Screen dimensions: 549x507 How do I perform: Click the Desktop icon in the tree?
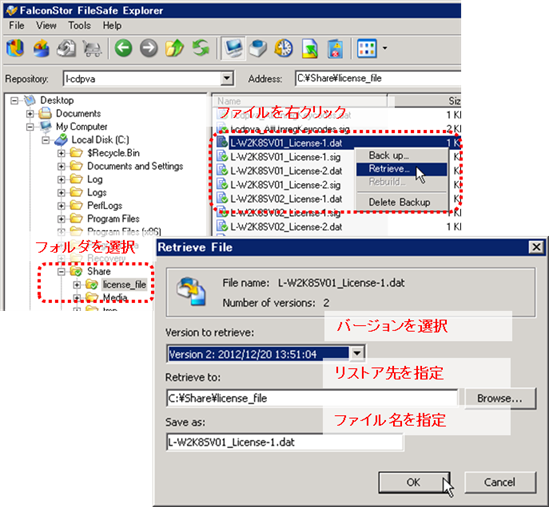click(30, 100)
